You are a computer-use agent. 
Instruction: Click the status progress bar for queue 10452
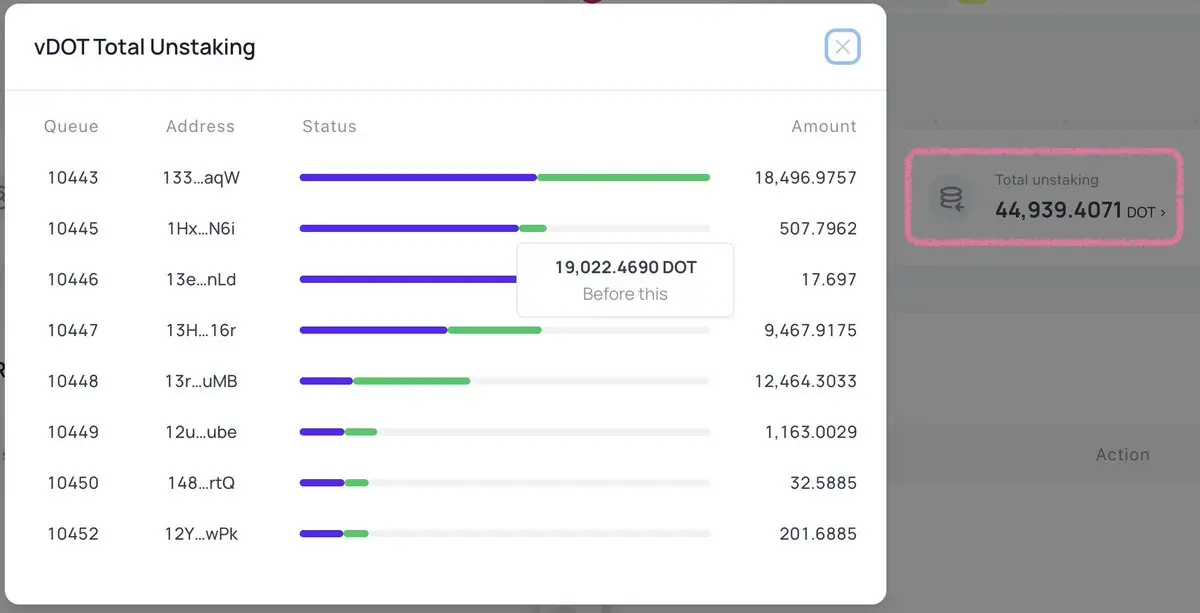tap(505, 533)
